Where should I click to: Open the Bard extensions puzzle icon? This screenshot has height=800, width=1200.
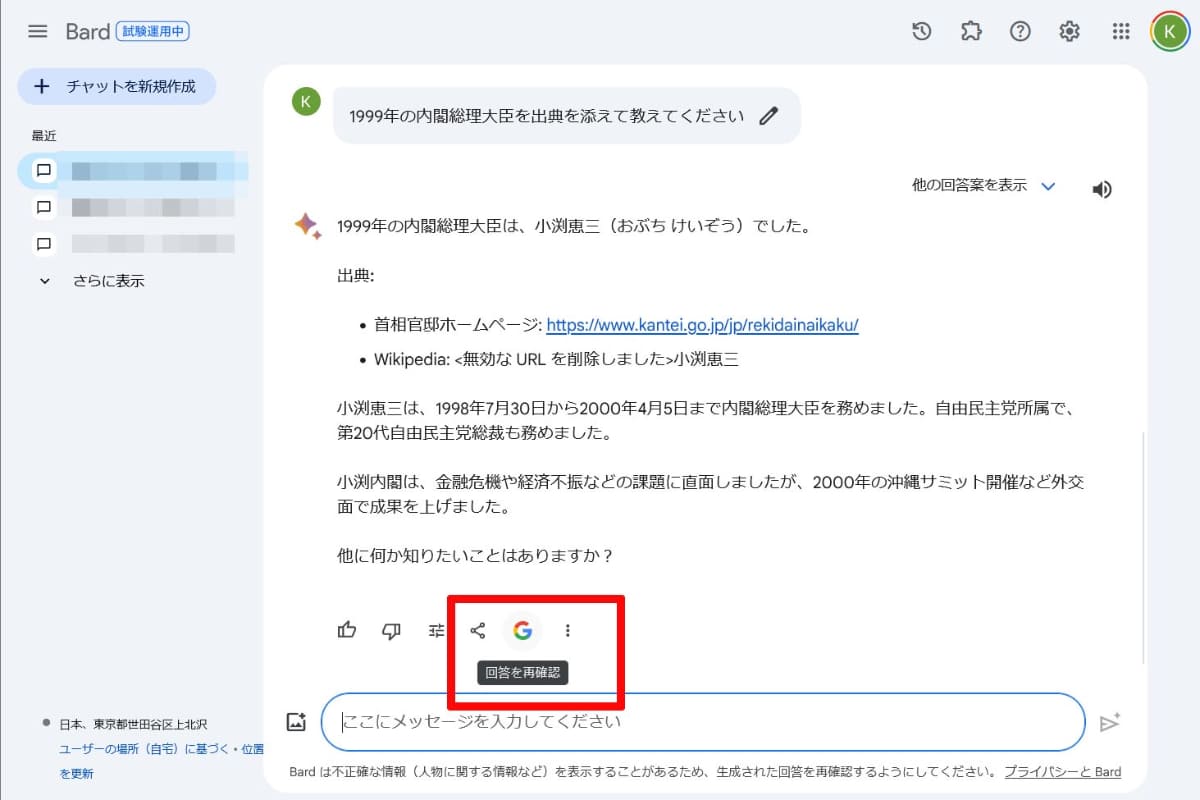point(970,31)
